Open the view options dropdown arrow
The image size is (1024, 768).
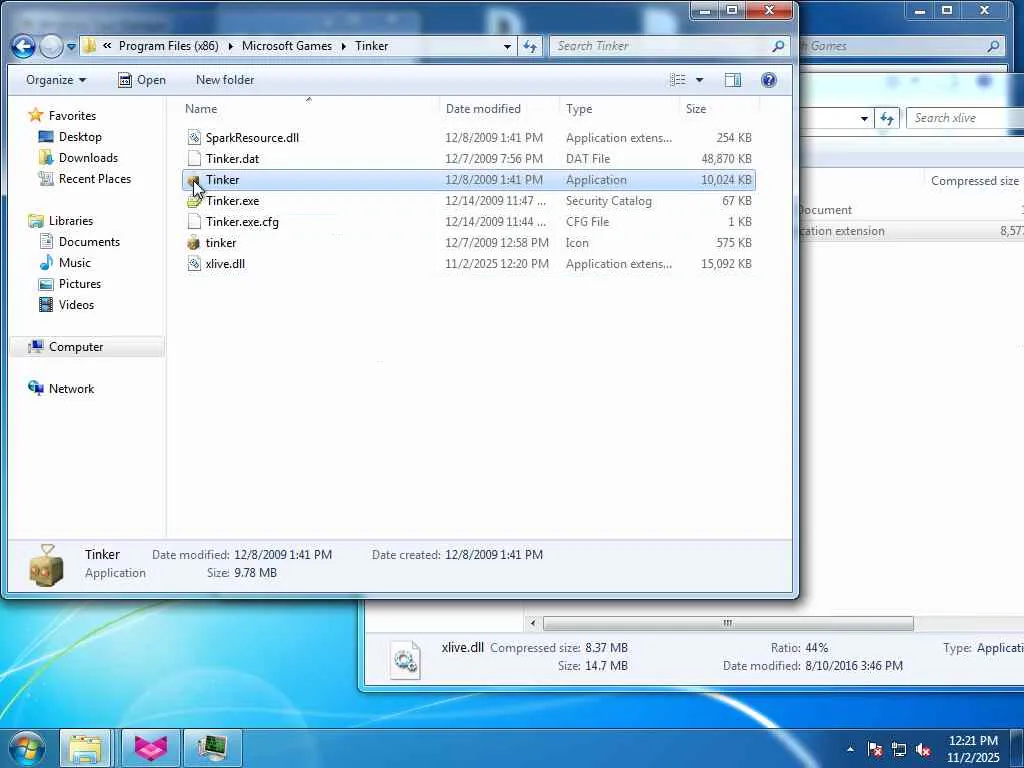coord(699,80)
